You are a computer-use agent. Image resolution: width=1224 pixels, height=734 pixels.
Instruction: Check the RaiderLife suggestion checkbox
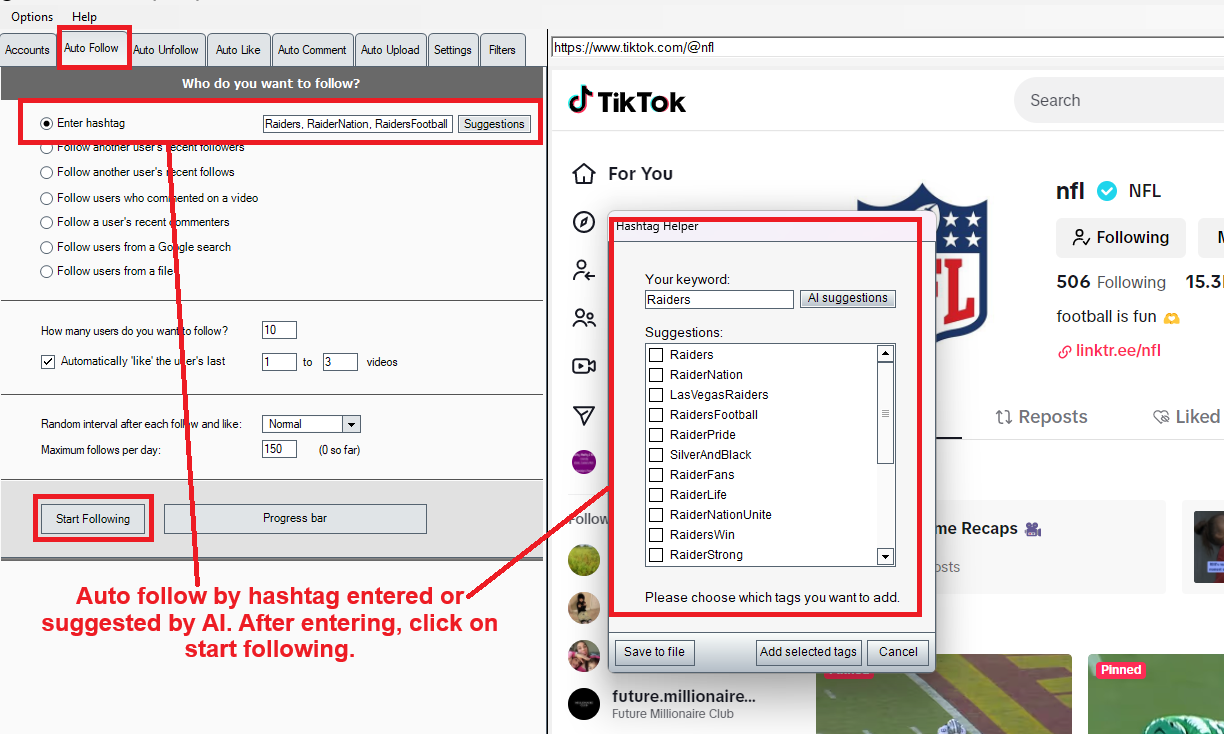(x=656, y=495)
